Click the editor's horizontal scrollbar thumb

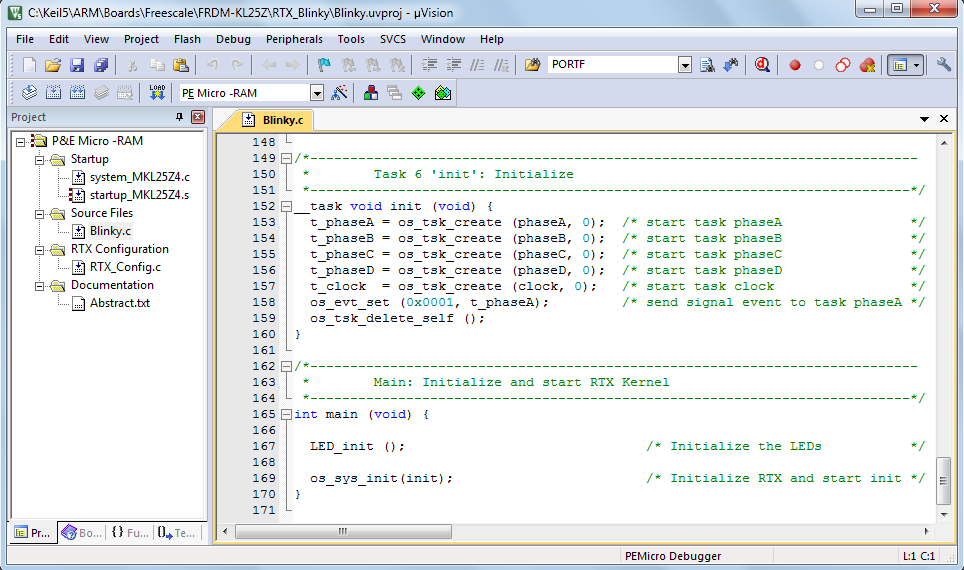(343, 531)
